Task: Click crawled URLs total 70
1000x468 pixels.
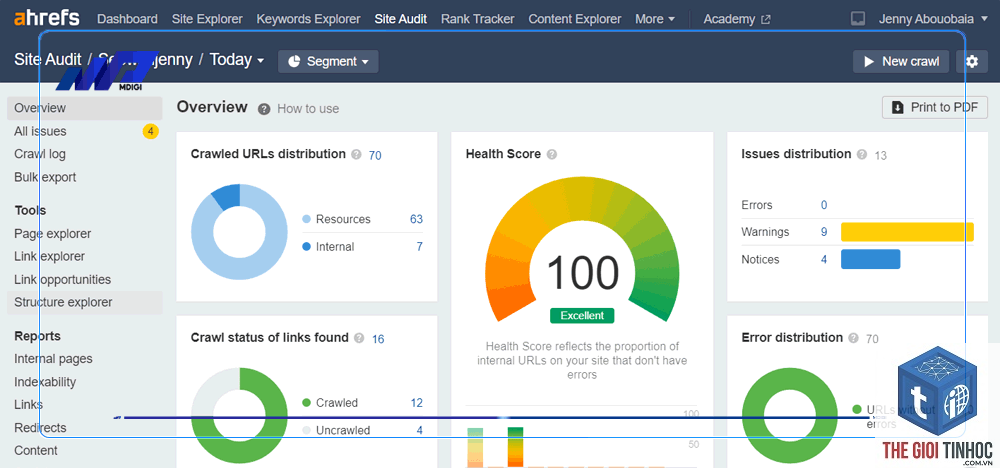Action: click(375, 156)
